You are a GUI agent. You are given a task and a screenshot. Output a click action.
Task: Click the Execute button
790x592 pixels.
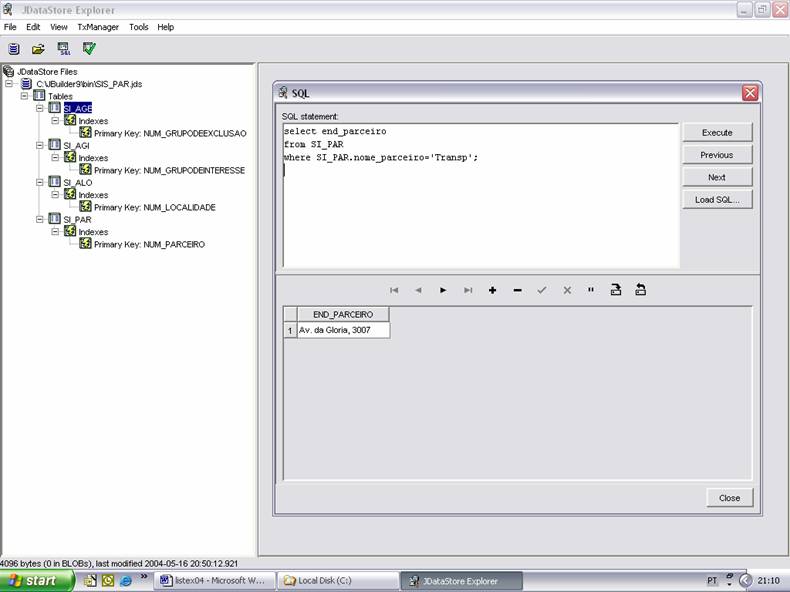tap(717, 133)
